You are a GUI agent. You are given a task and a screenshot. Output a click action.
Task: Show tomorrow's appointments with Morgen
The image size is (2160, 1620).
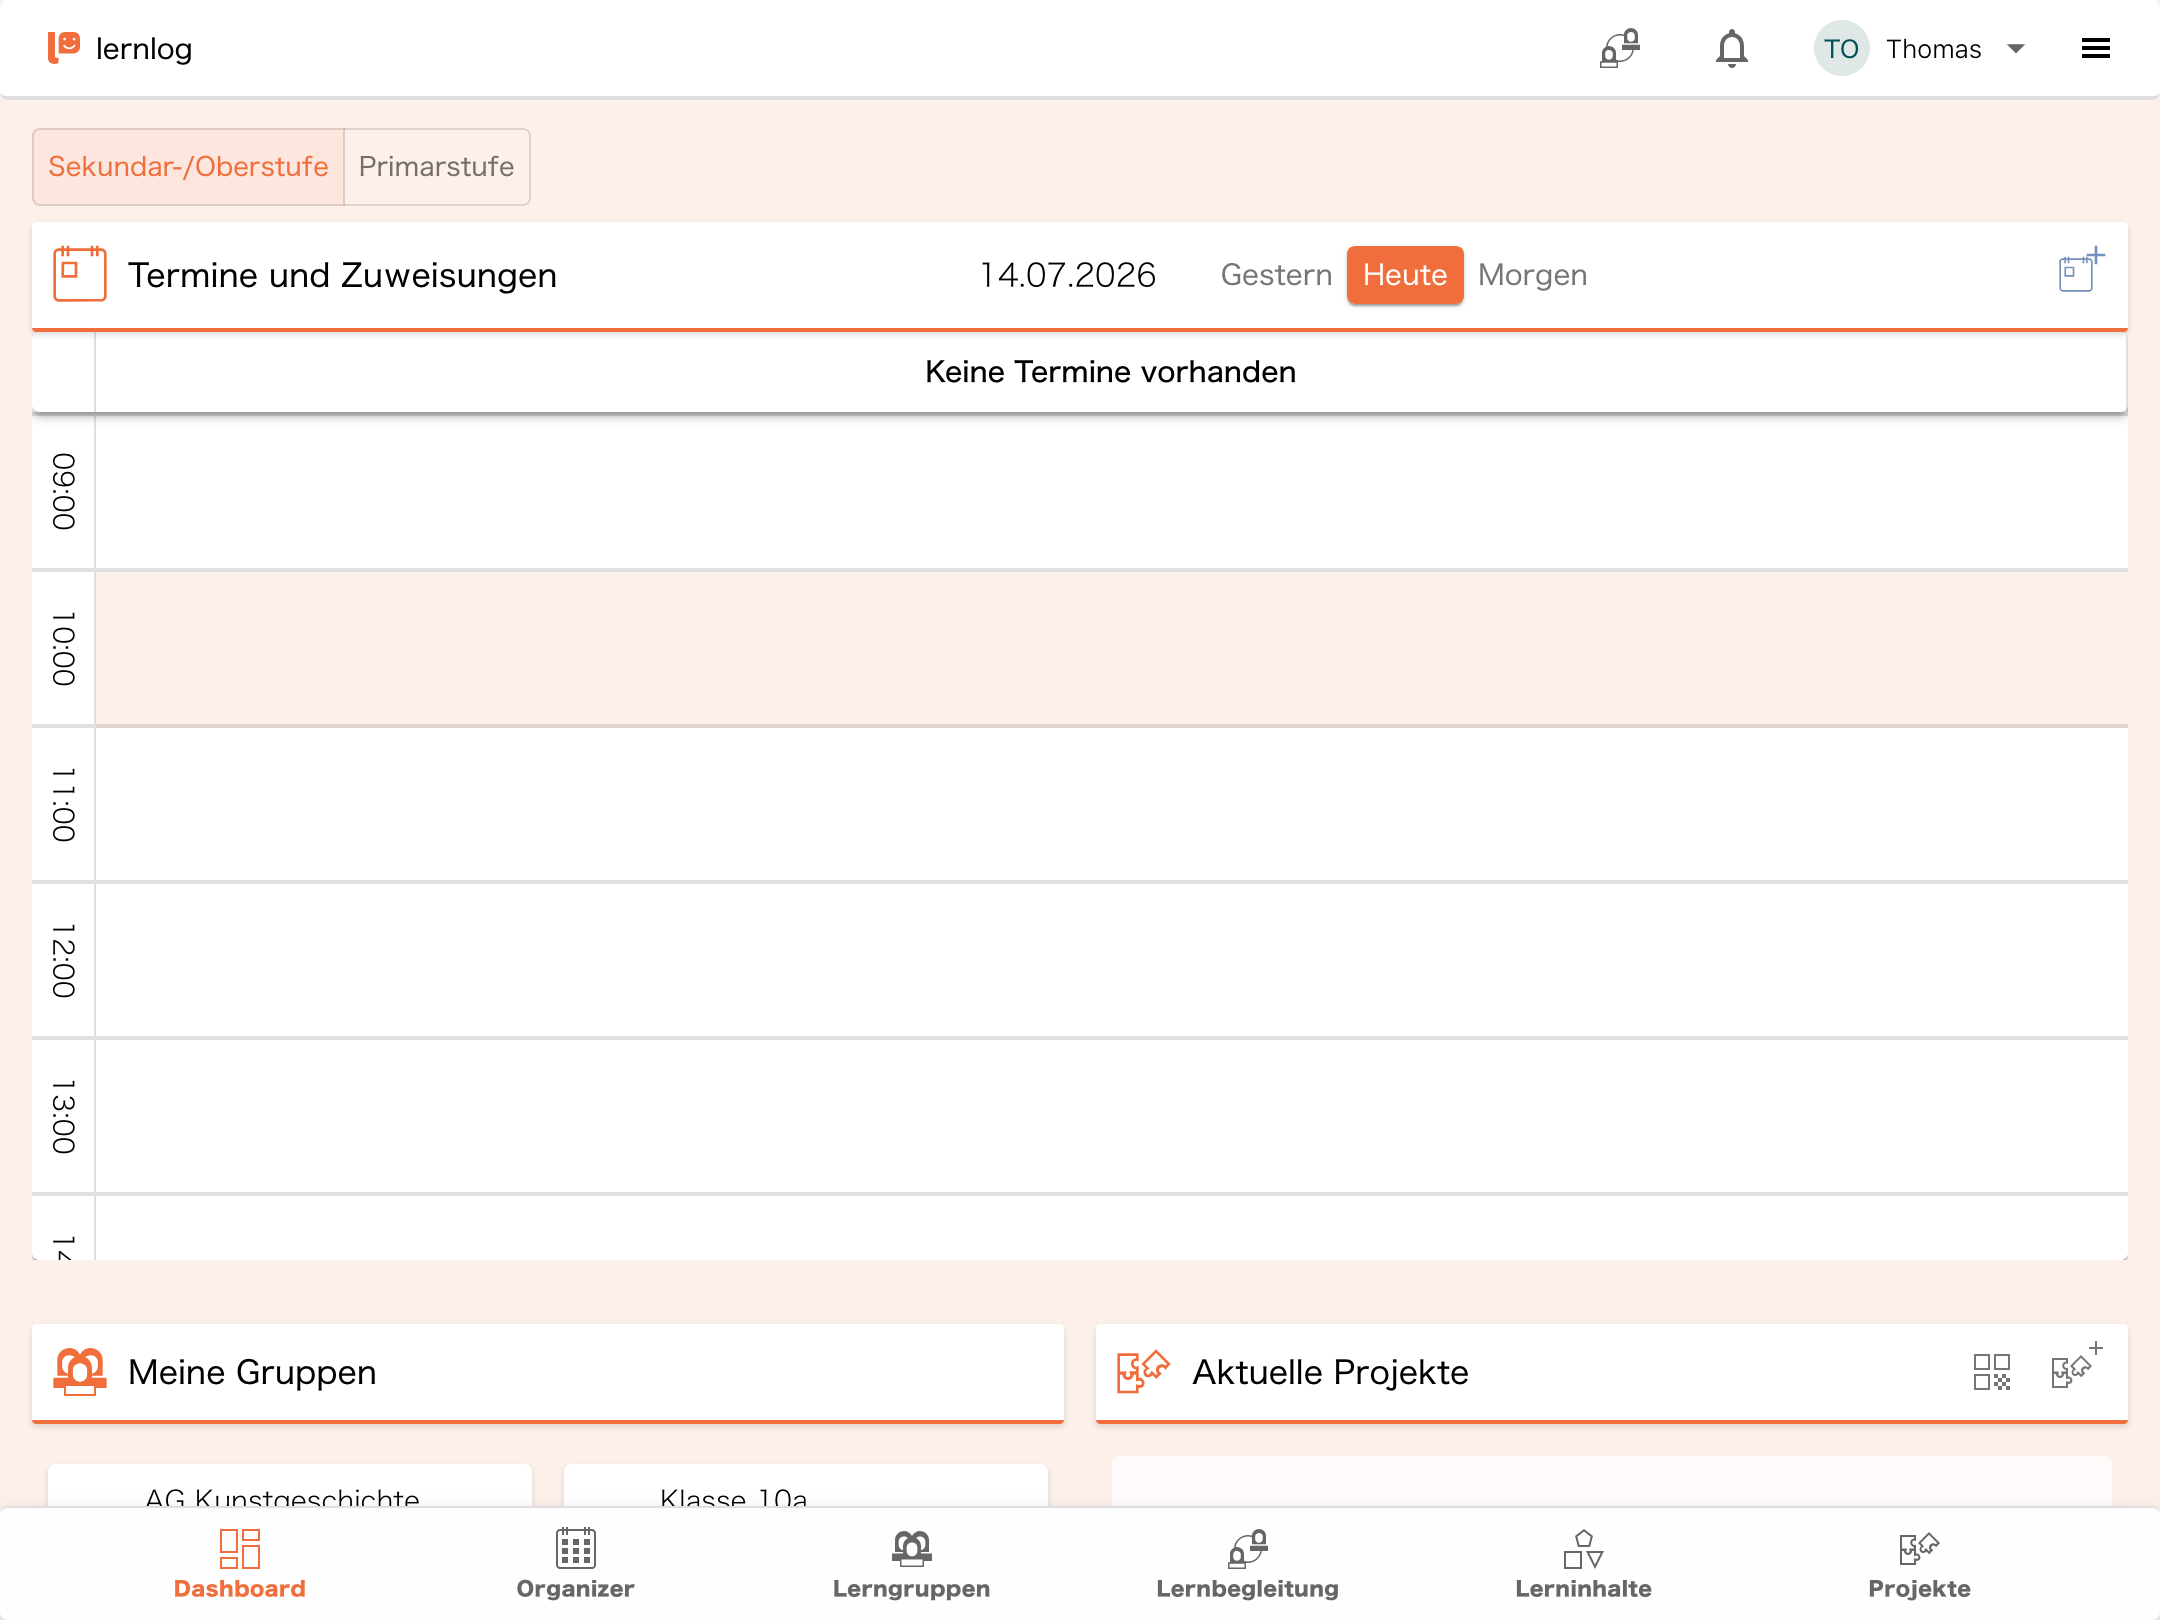click(x=1532, y=275)
